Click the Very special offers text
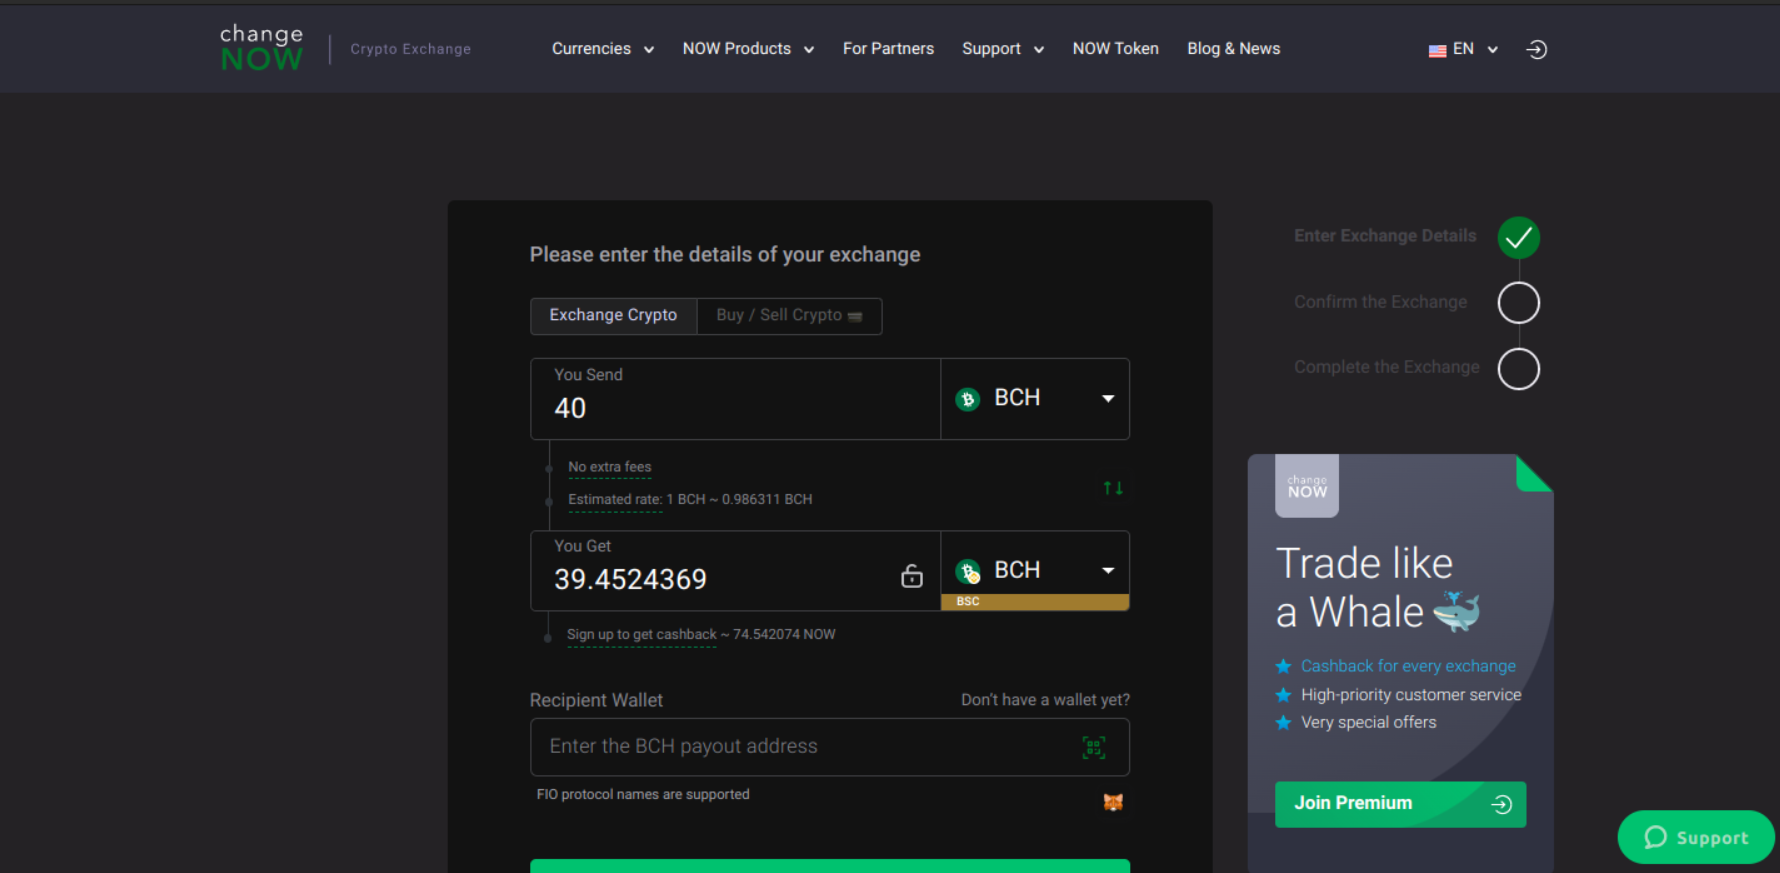This screenshot has width=1780, height=873. click(1368, 723)
